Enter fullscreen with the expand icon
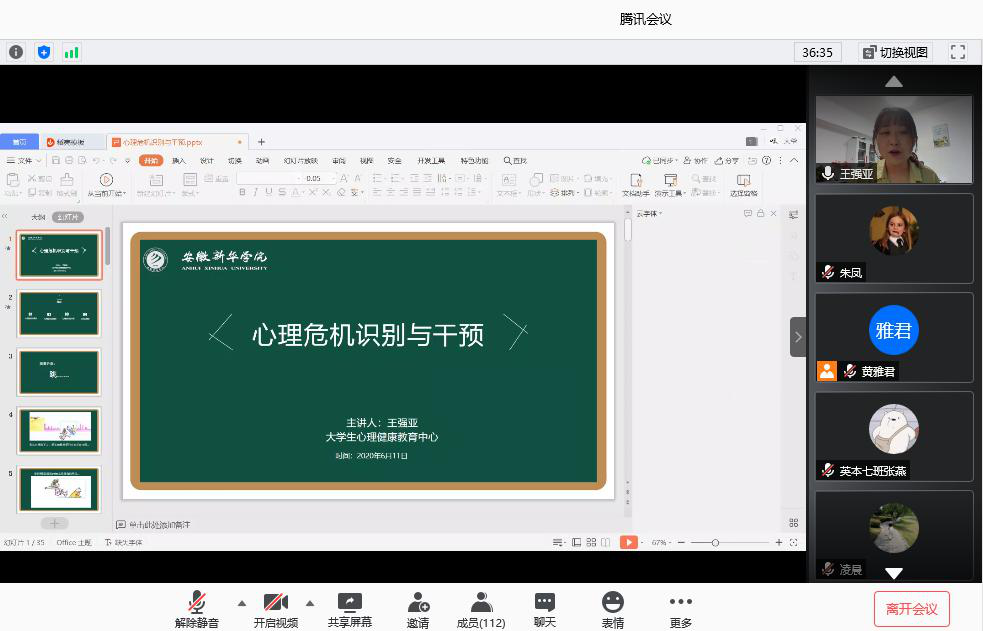 point(957,52)
